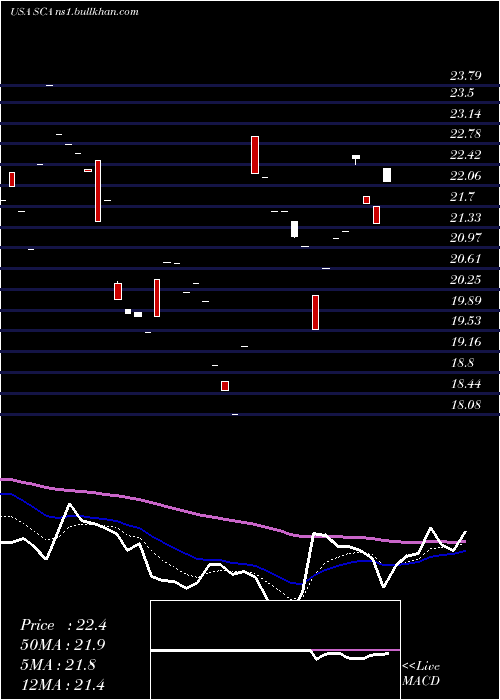The image size is (500, 700).
Task: Click the 12MA : 21.4 readout
Action: (63, 684)
